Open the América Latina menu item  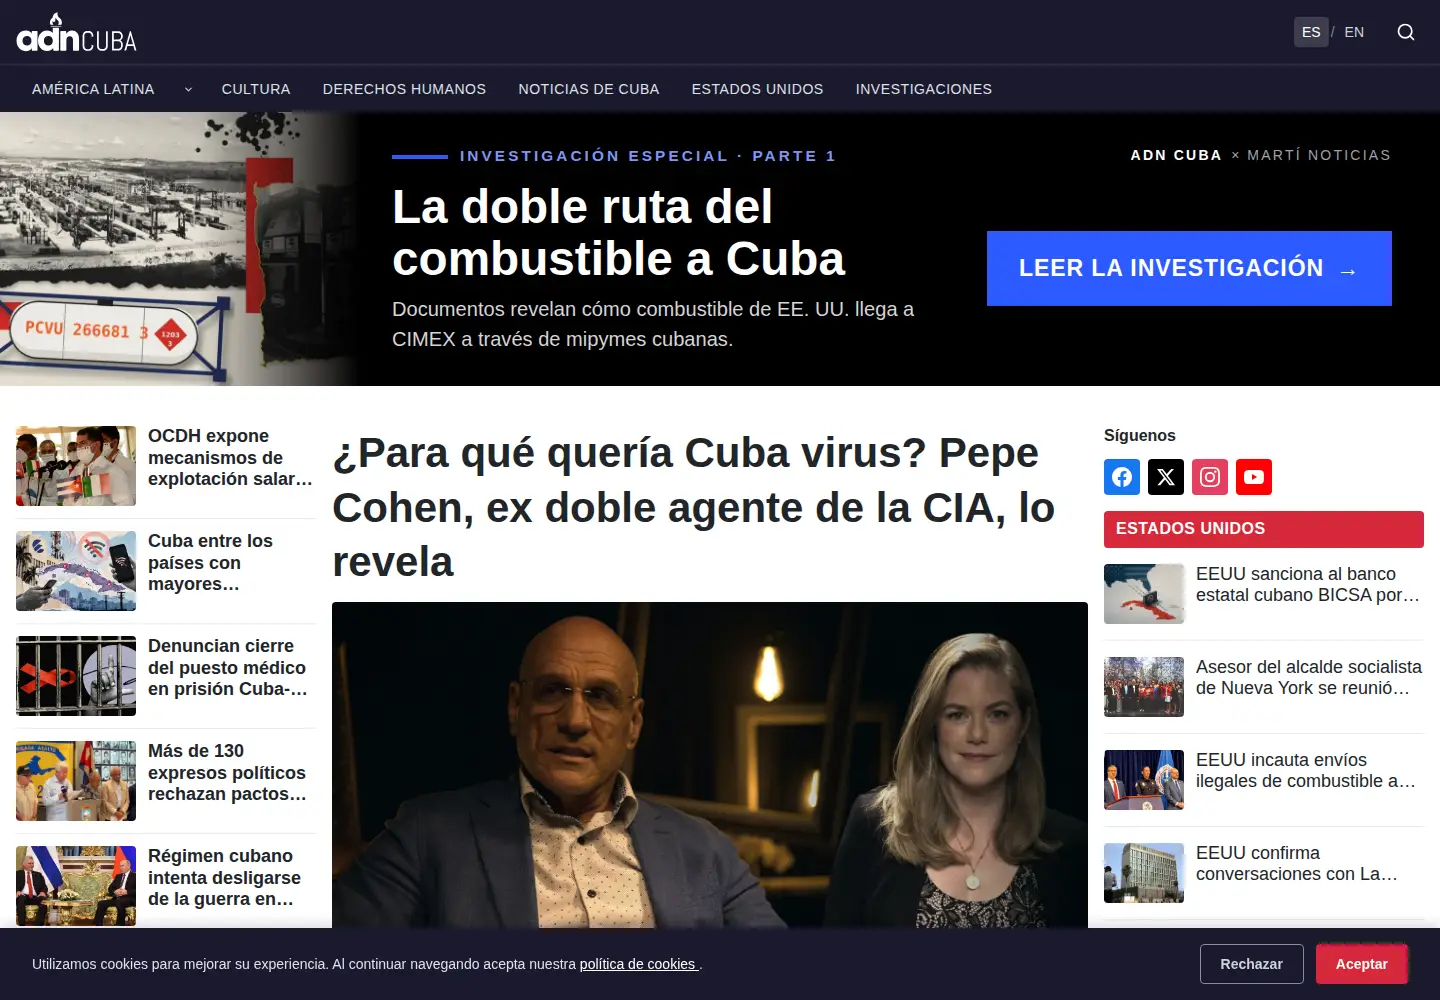click(x=93, y=89)
